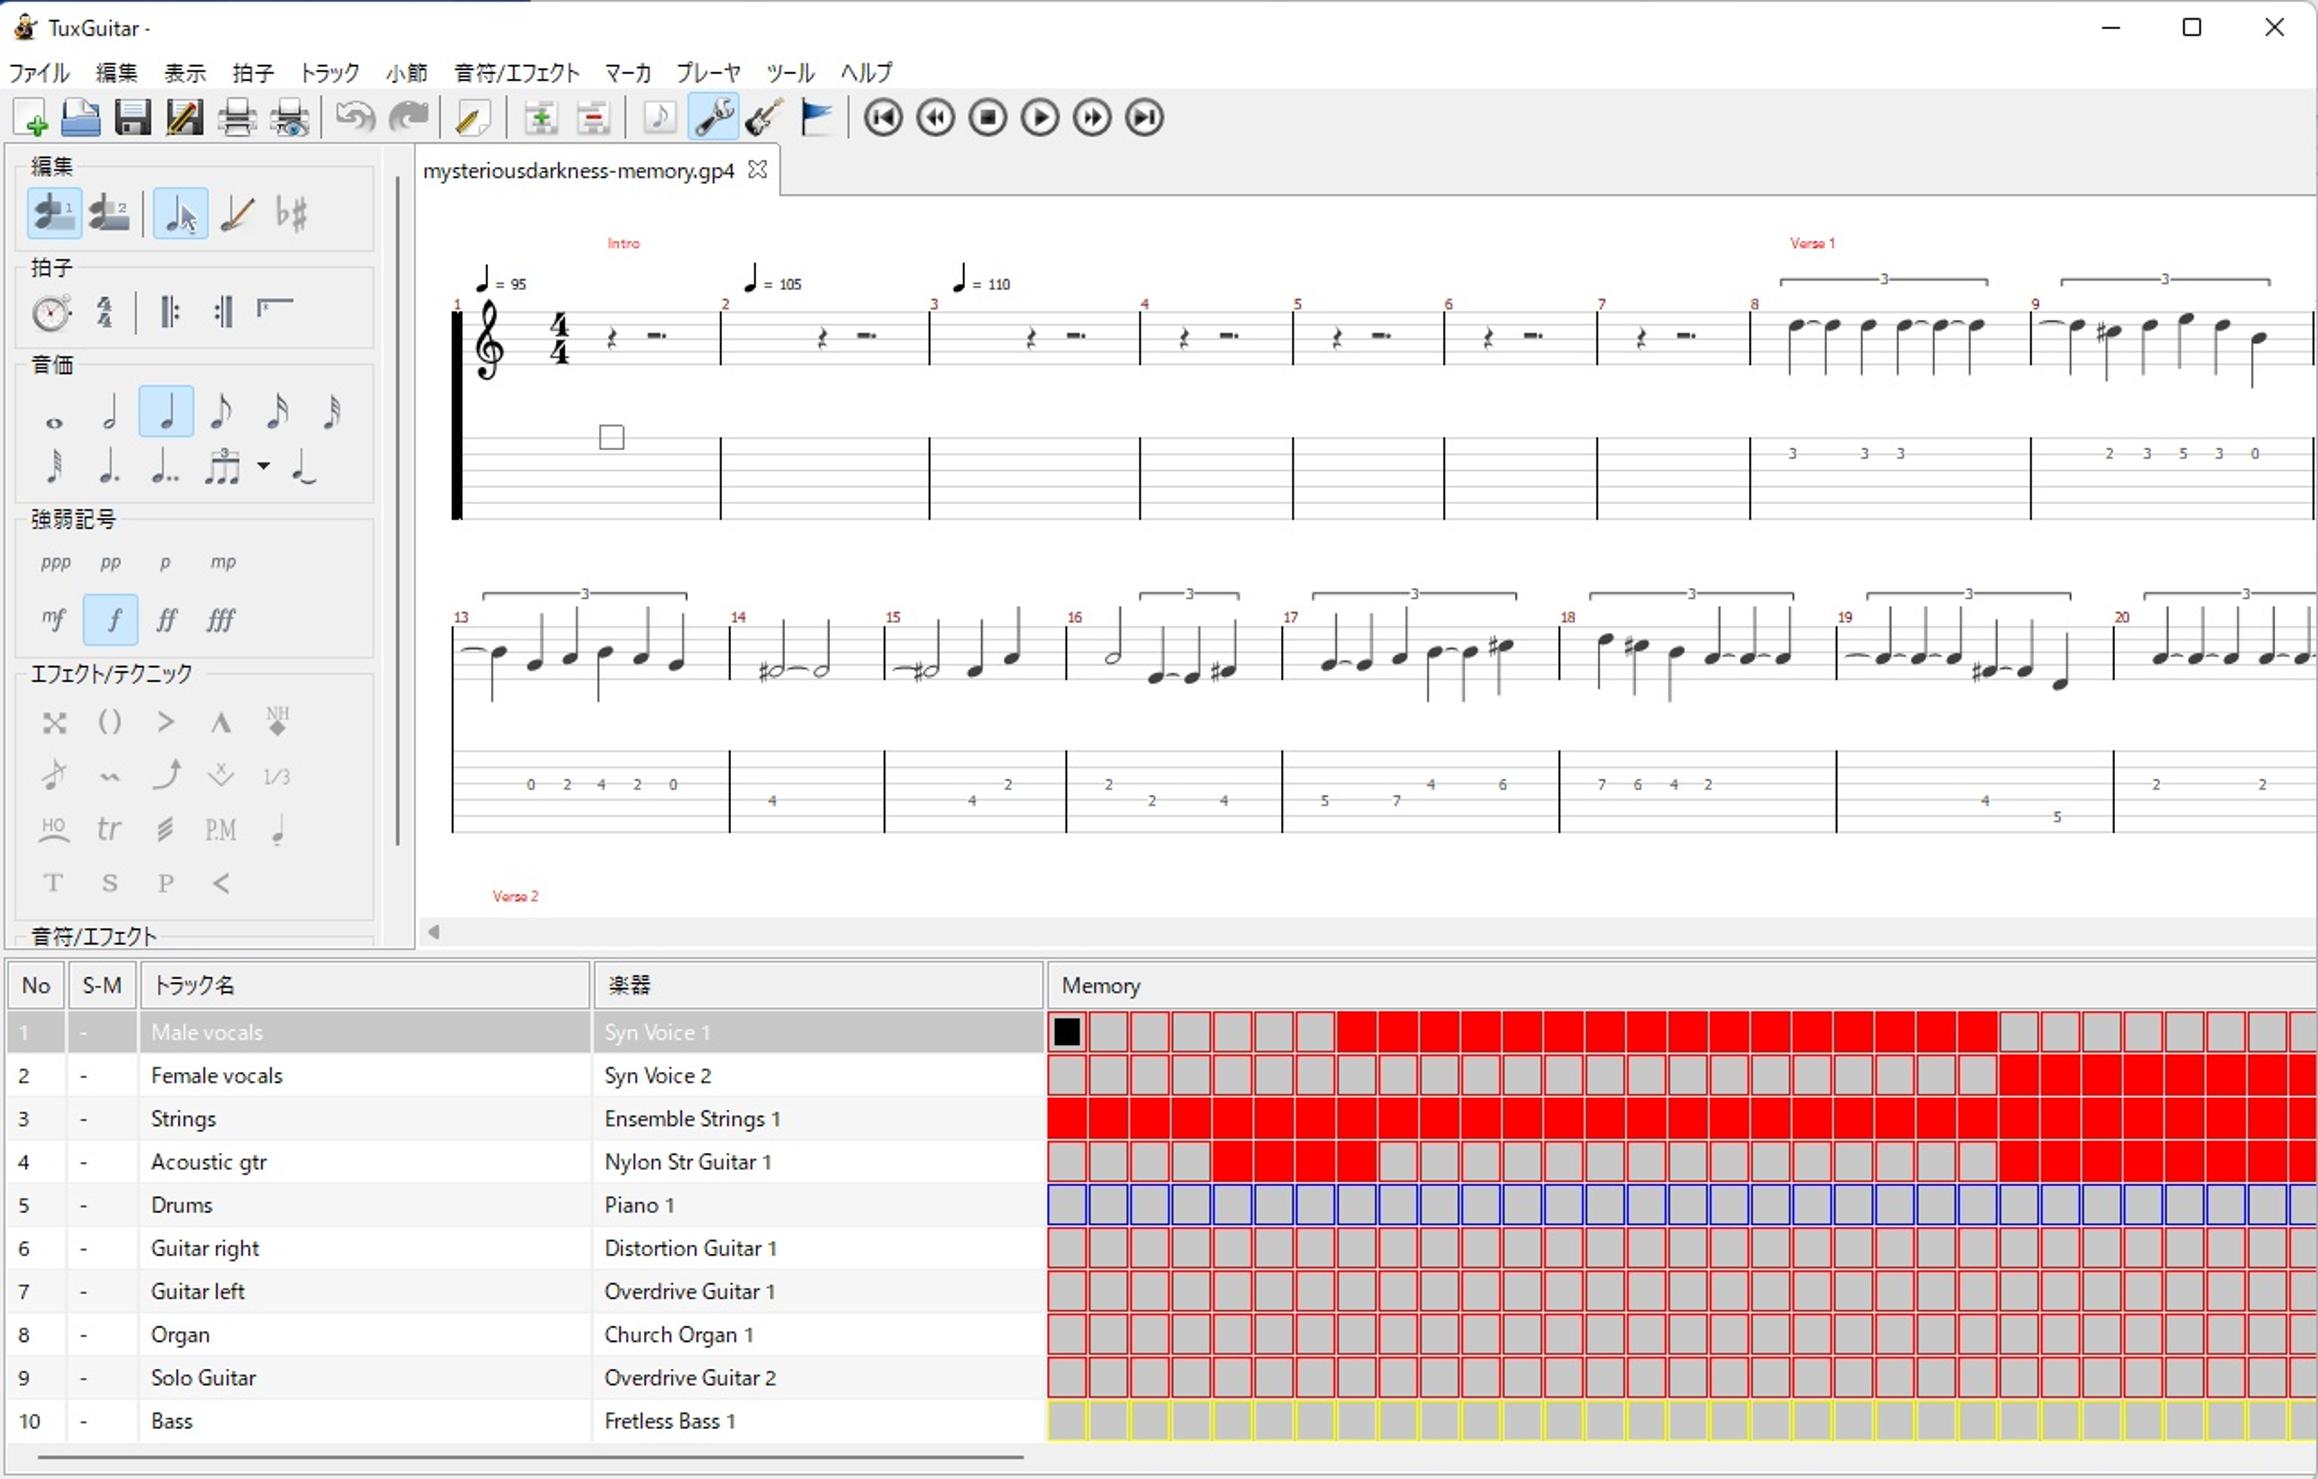Open Print Preview icon
2318x1479 pixels.
[x=290, y=118]
